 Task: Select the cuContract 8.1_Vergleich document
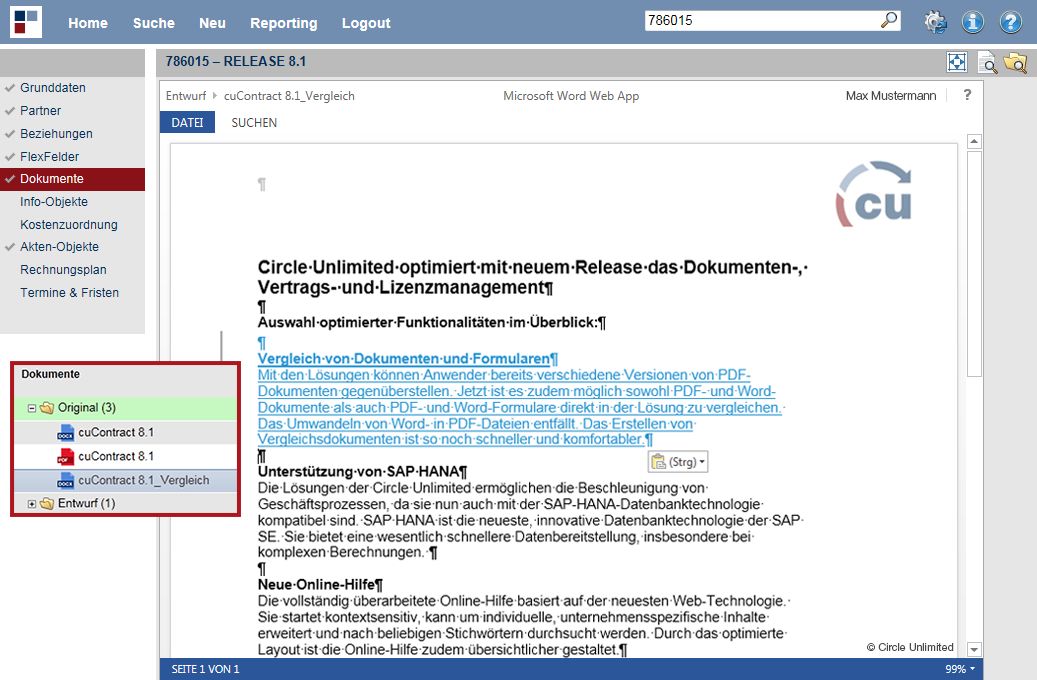(143, 480)
